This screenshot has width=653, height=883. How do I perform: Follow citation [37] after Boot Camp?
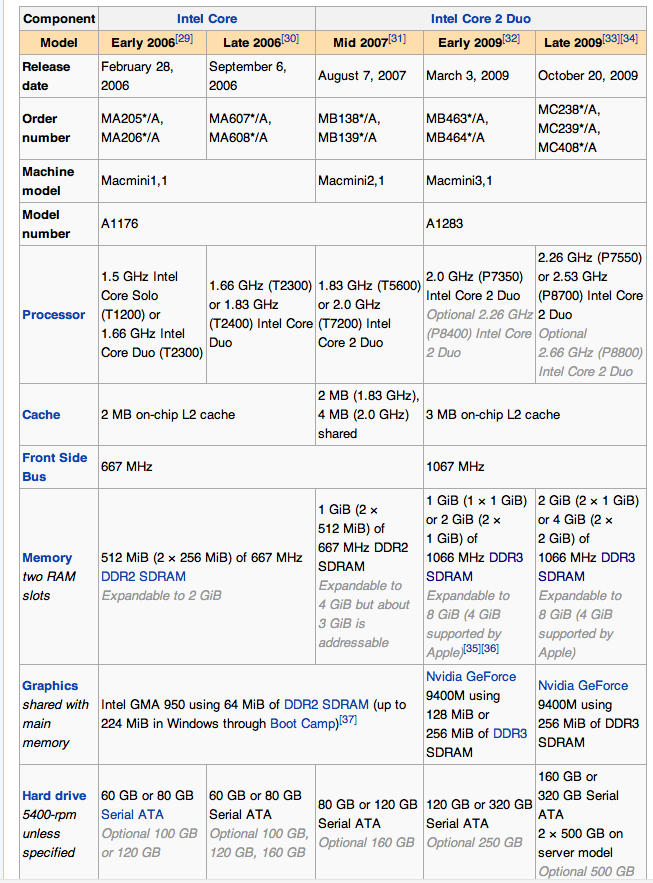point(348,719)
